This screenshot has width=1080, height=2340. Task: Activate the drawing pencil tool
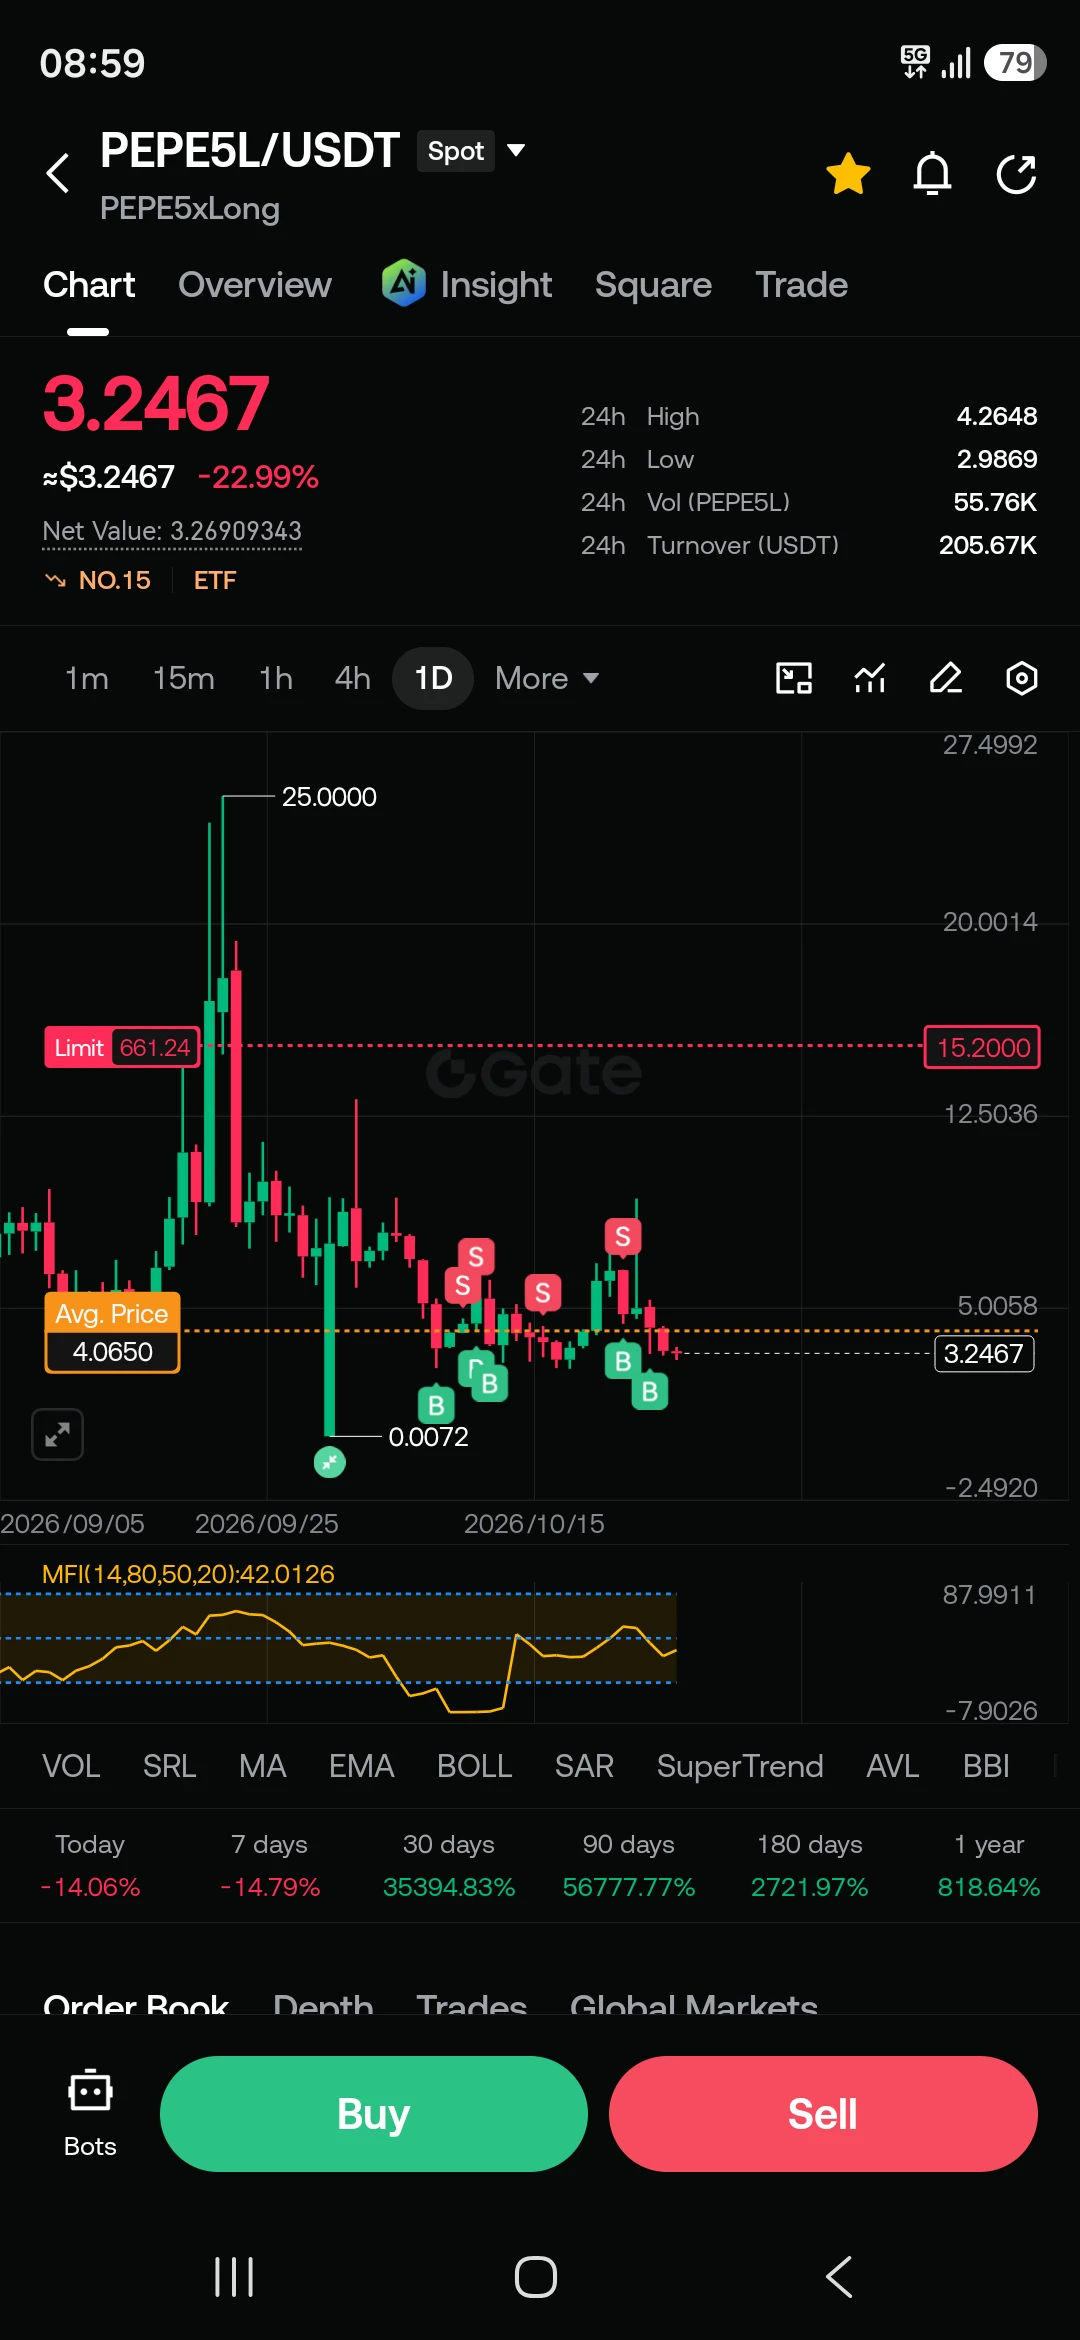click(946, 678)
